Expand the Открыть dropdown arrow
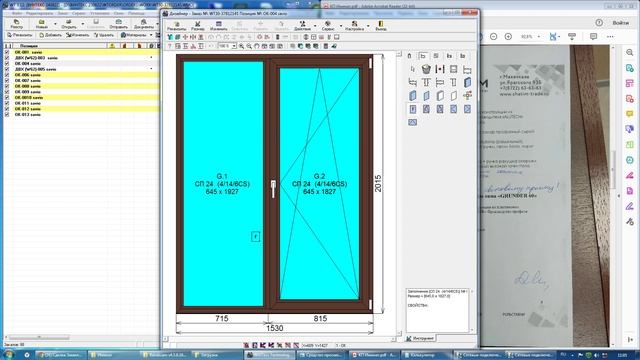 (82, 24)
